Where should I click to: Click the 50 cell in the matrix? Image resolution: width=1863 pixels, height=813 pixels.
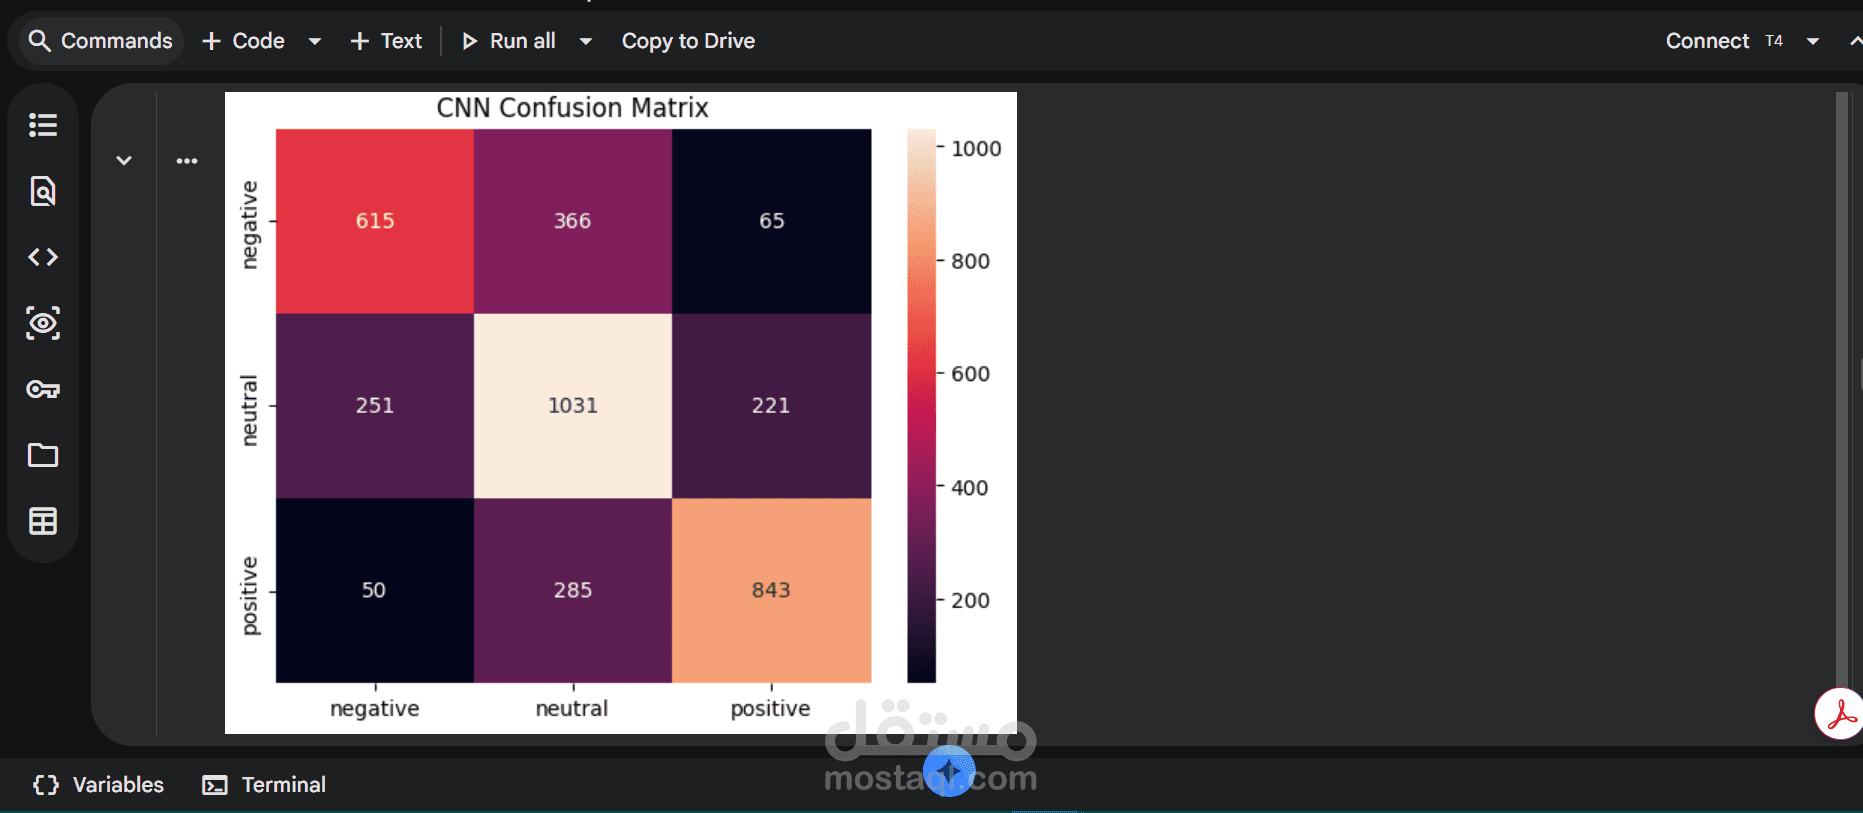click(x=375, y=590)
